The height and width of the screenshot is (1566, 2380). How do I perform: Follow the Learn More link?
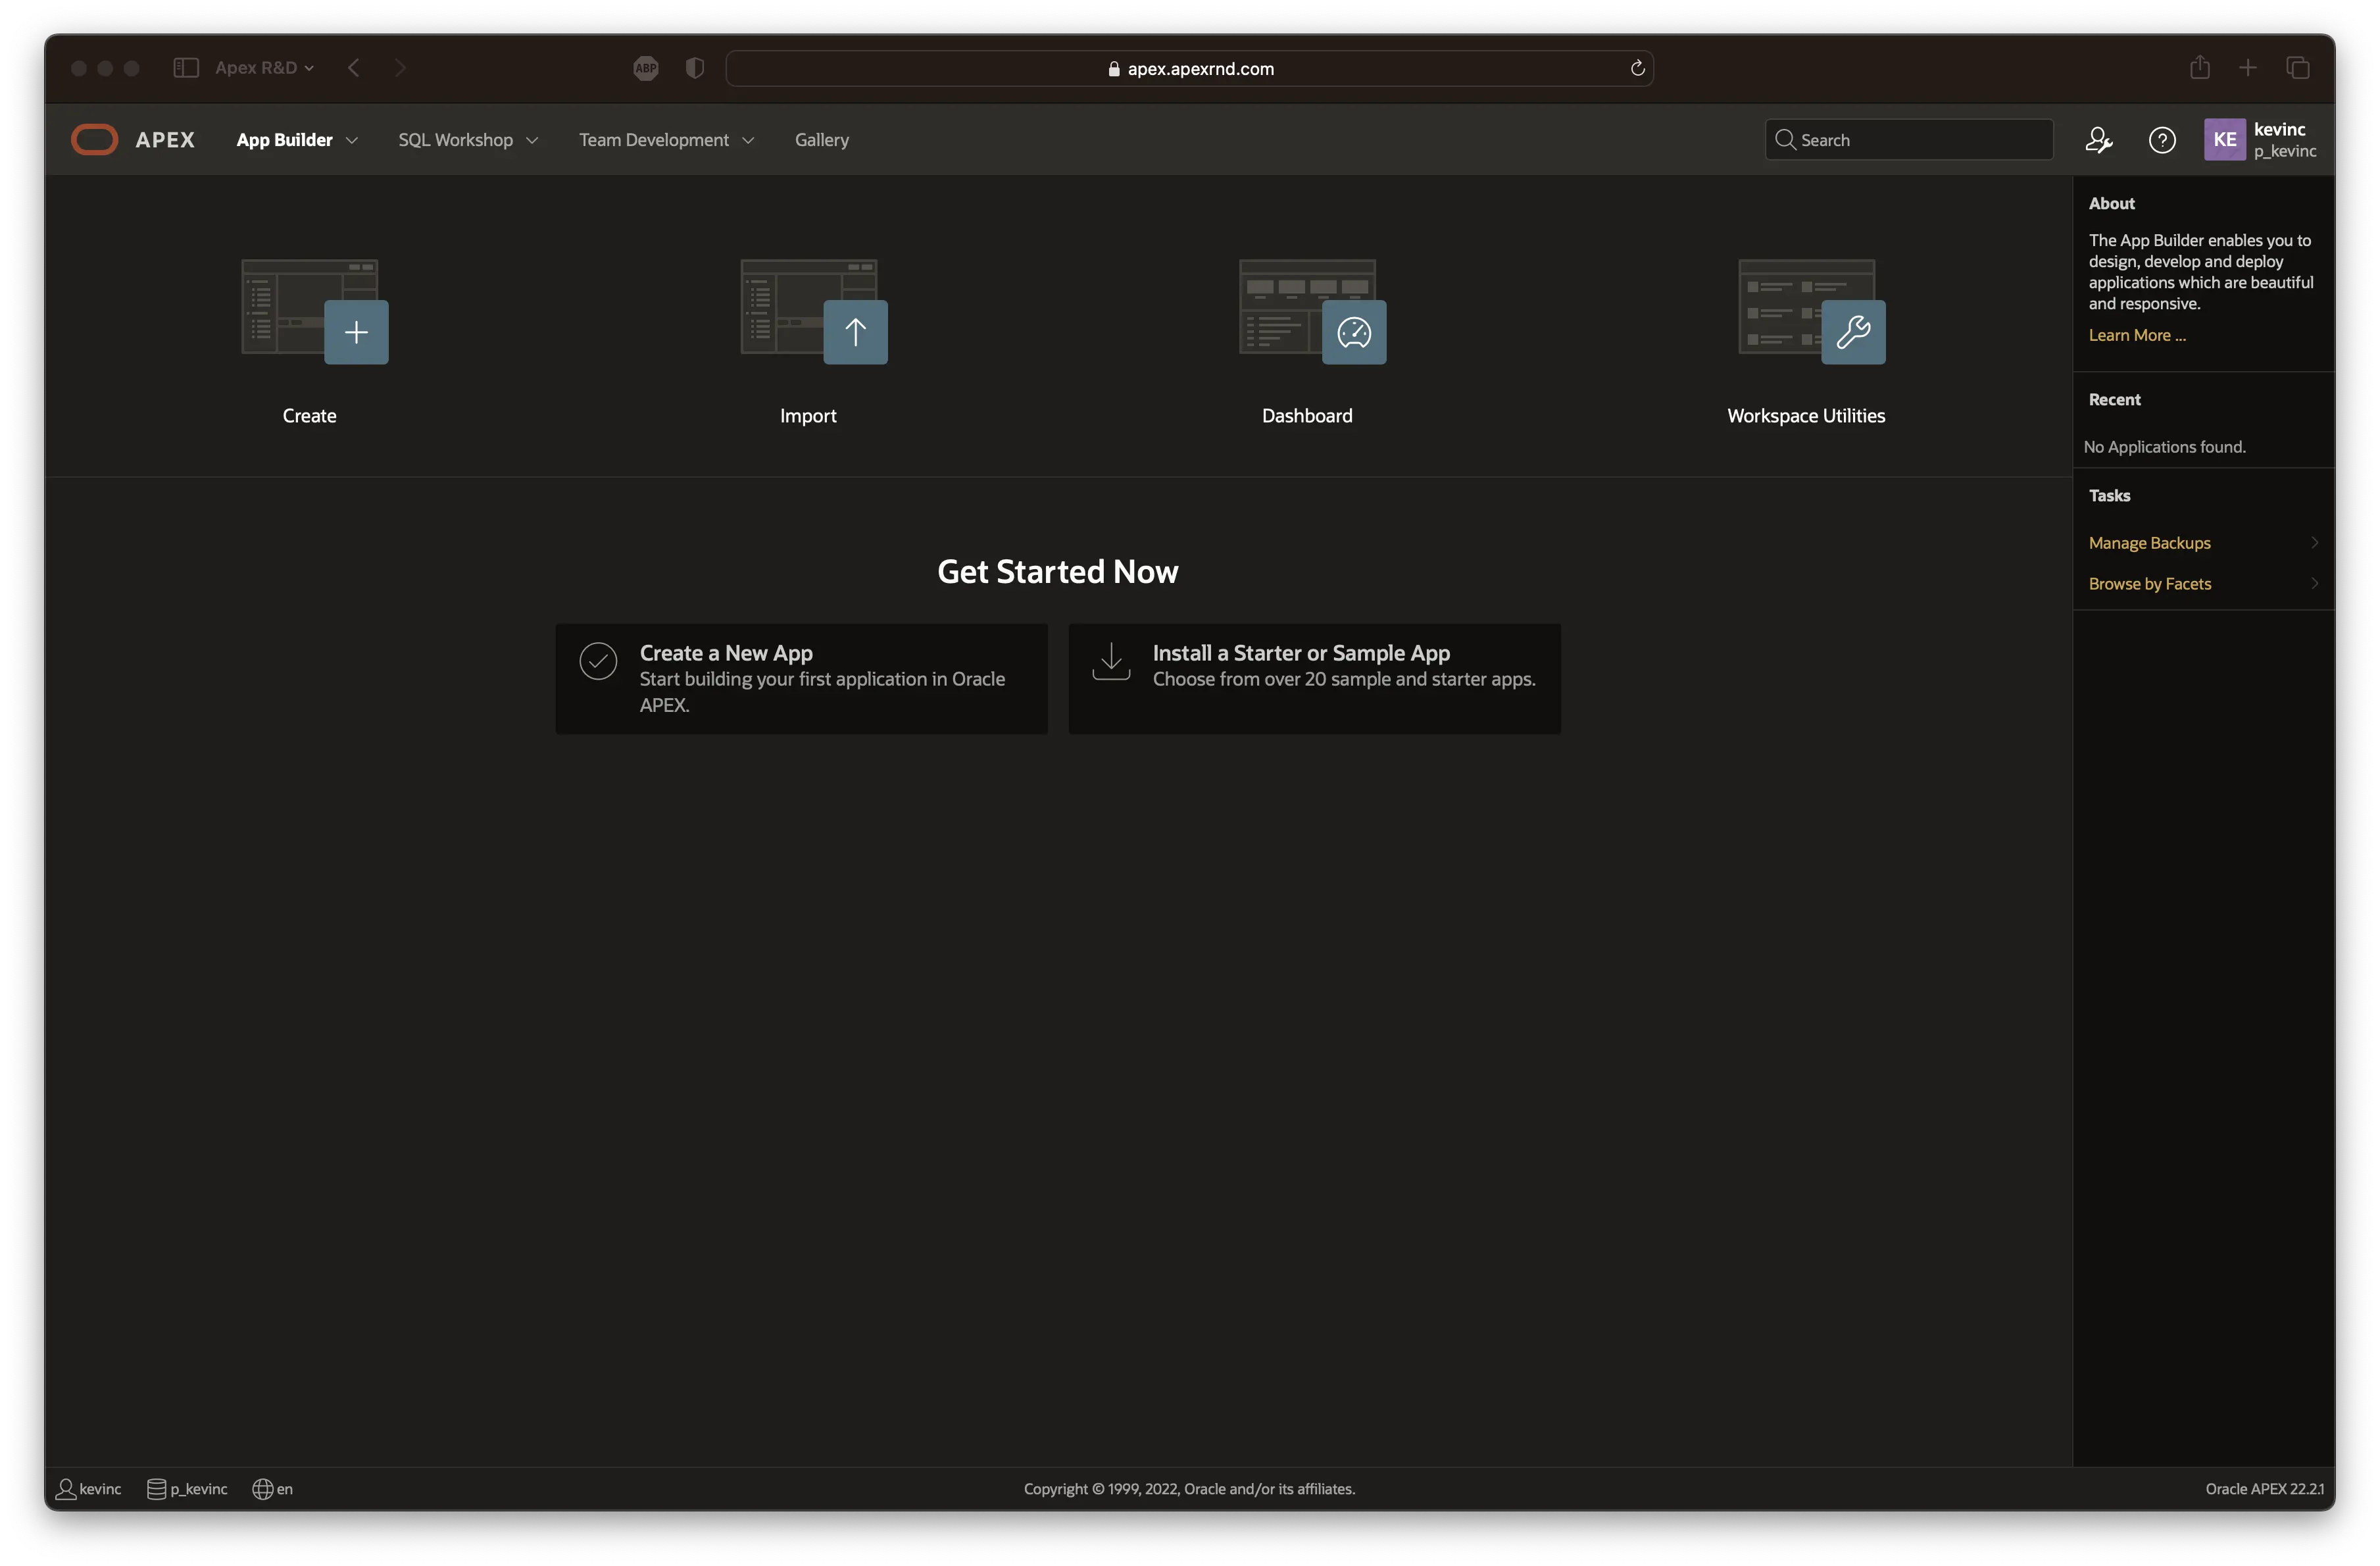[2137, 335]
